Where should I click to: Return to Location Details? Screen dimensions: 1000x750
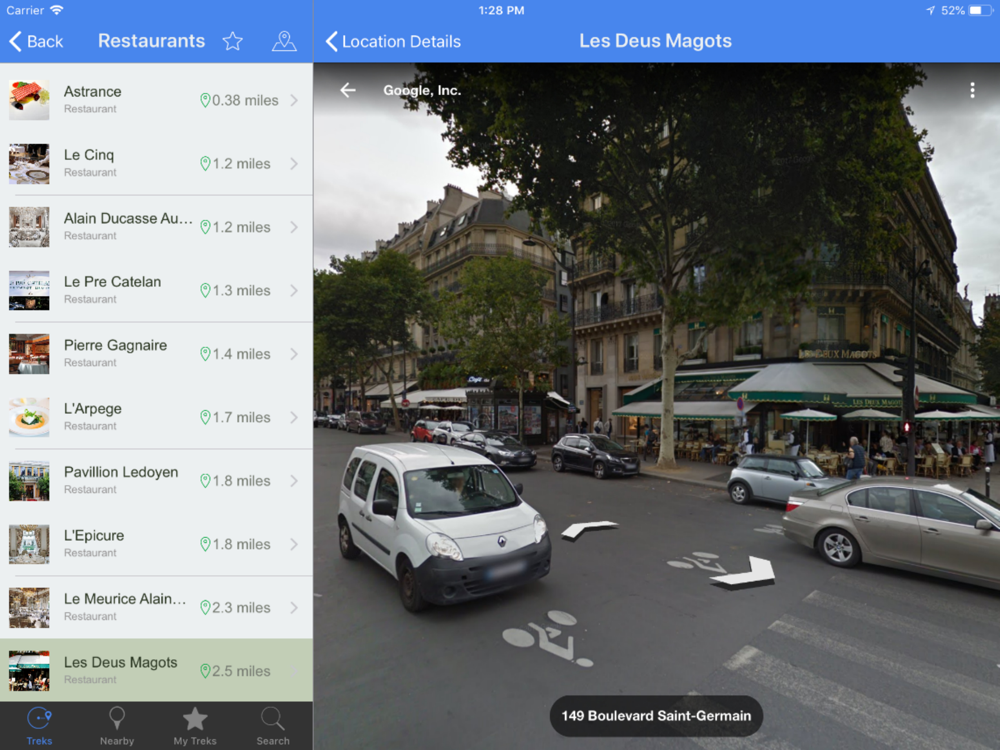pyautogui.click(x=393, y=41)
